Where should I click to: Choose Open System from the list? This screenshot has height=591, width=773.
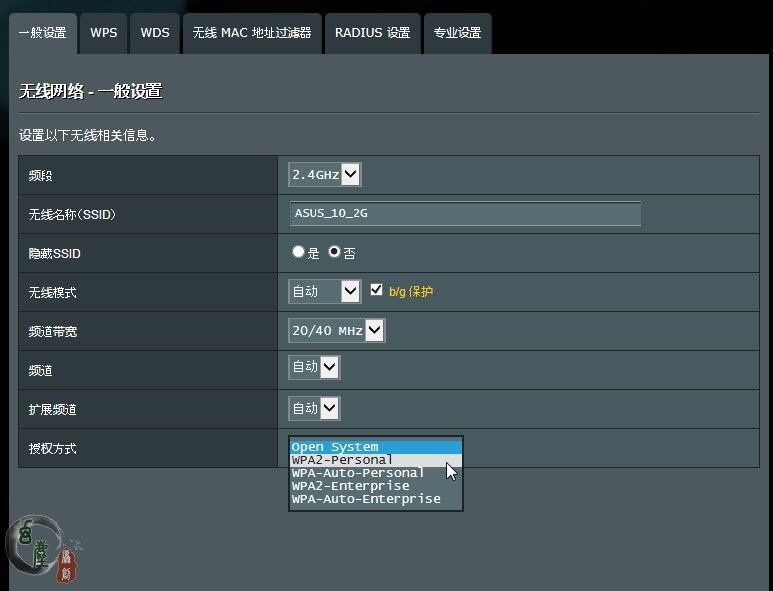375,447
